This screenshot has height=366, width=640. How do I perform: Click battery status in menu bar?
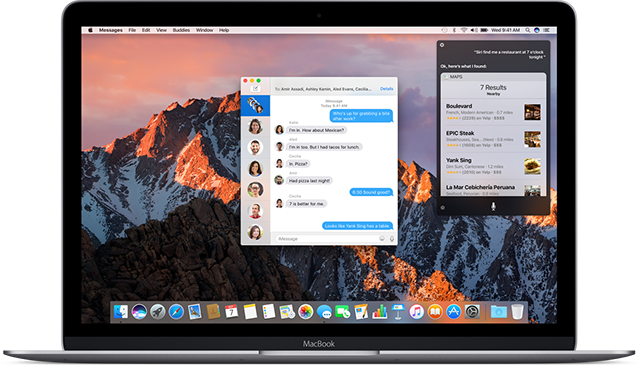click(484, 30)
